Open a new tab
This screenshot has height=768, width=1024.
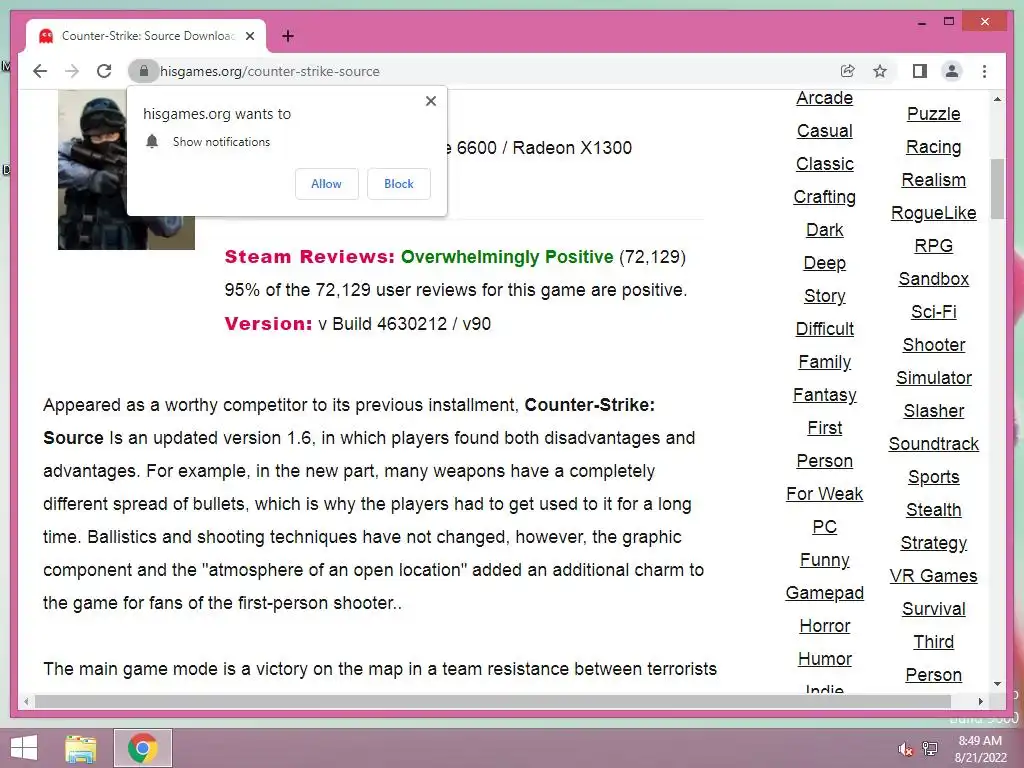pos(287,36)
